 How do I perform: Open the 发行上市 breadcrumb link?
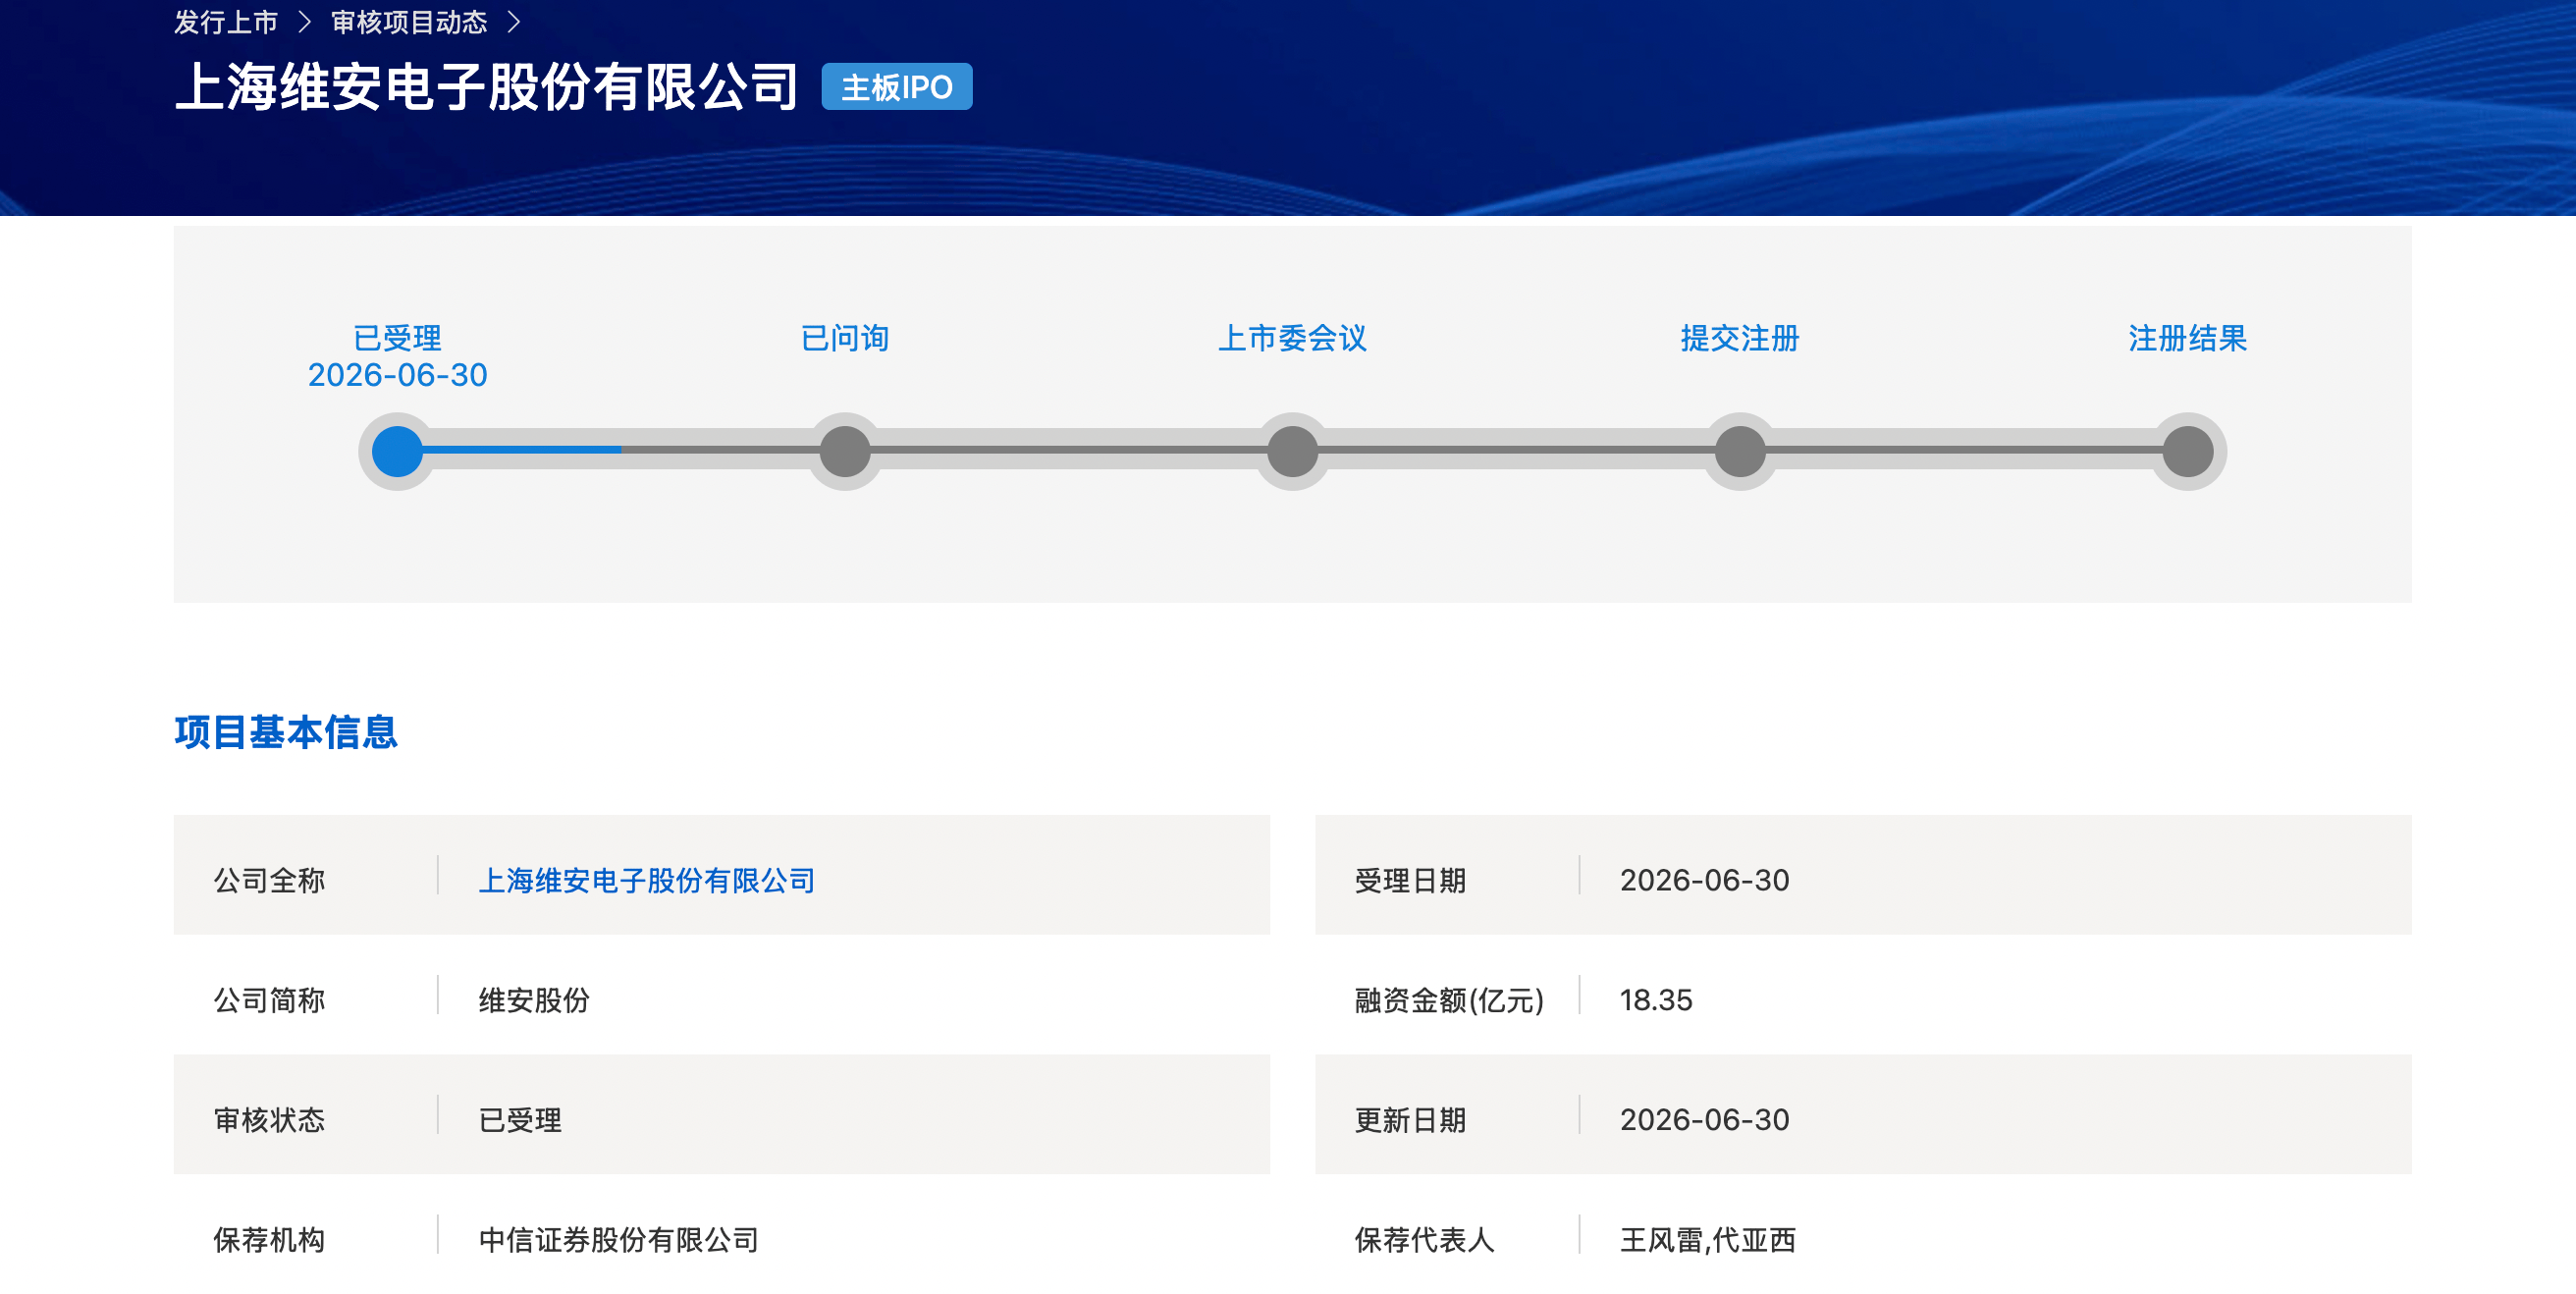click(226, 22)
